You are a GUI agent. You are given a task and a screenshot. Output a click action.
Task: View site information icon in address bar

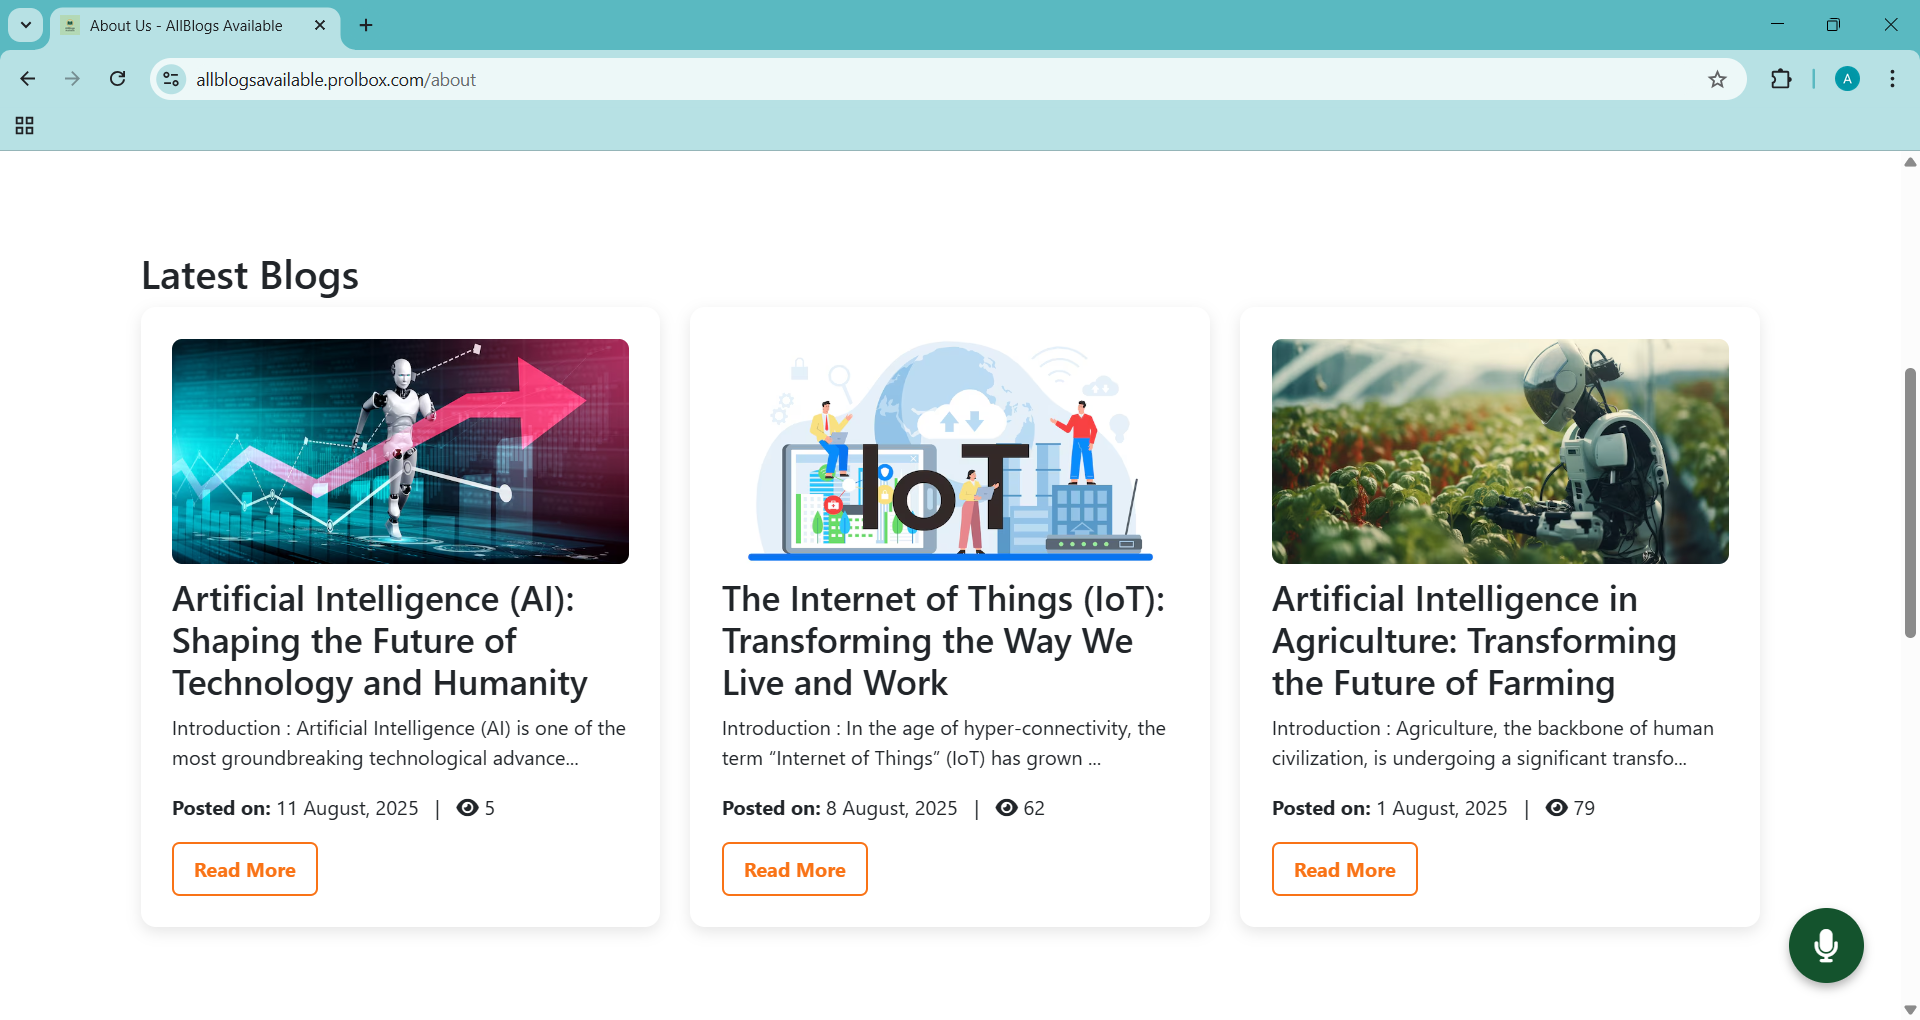pyautogui.click(x=172, y=79)
